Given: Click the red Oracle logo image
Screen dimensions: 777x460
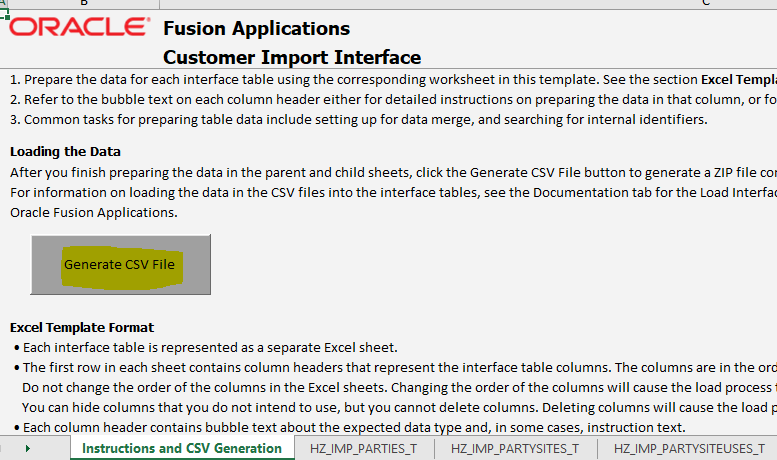Looking at the screenshot, I should 79,27.
